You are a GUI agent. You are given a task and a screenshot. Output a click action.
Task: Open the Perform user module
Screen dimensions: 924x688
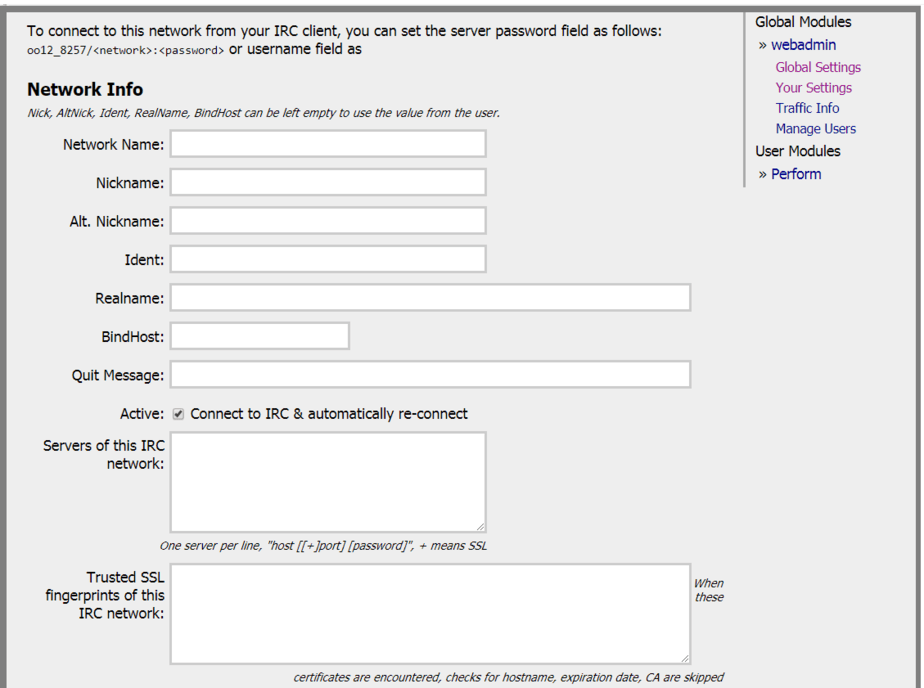(x=796, y=173)
